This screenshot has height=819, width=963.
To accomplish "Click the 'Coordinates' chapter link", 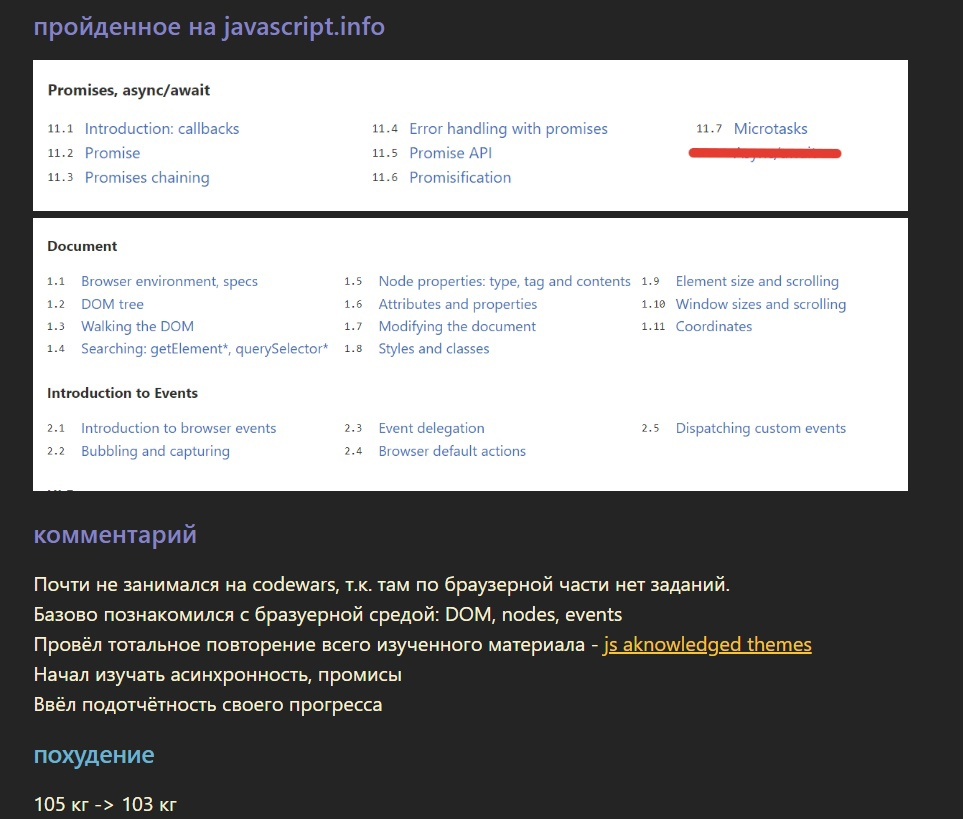I will point(713,327).
